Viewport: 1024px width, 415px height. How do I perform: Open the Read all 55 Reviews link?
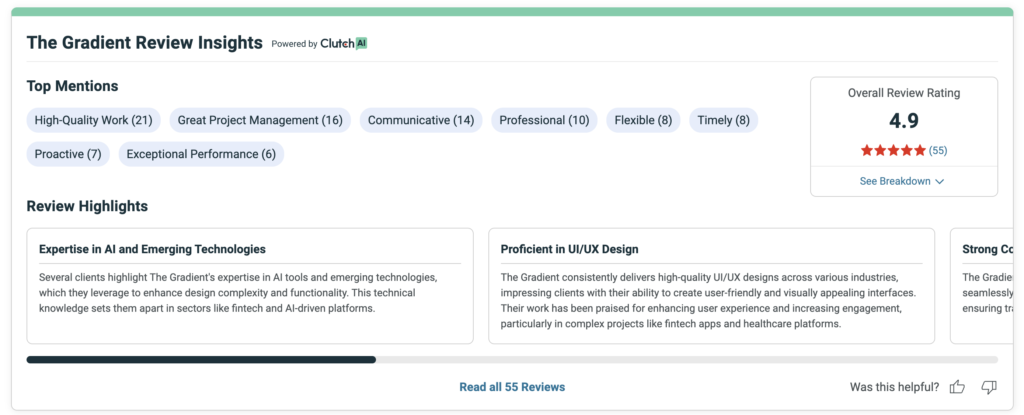(512, 387)
